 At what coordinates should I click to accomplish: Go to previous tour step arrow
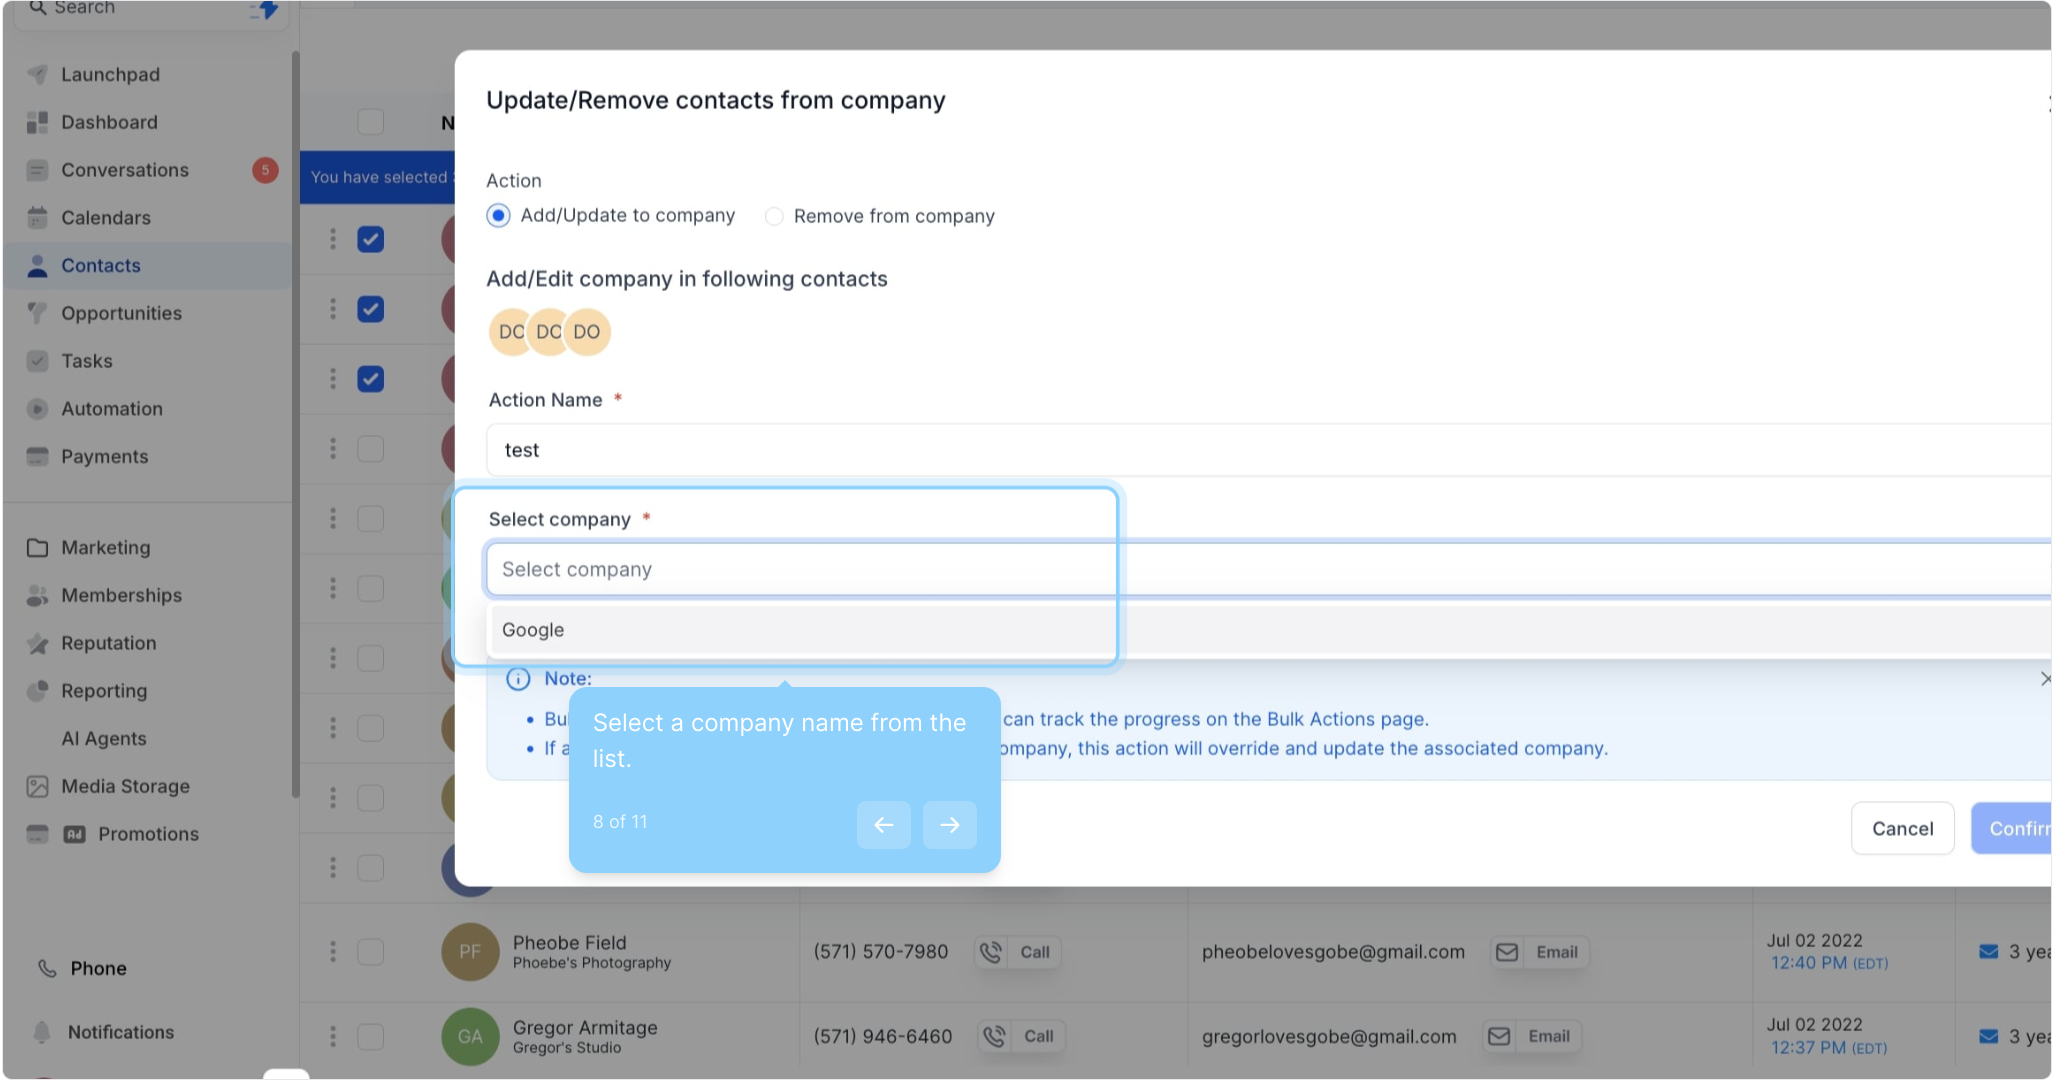(x=883, y=825)
